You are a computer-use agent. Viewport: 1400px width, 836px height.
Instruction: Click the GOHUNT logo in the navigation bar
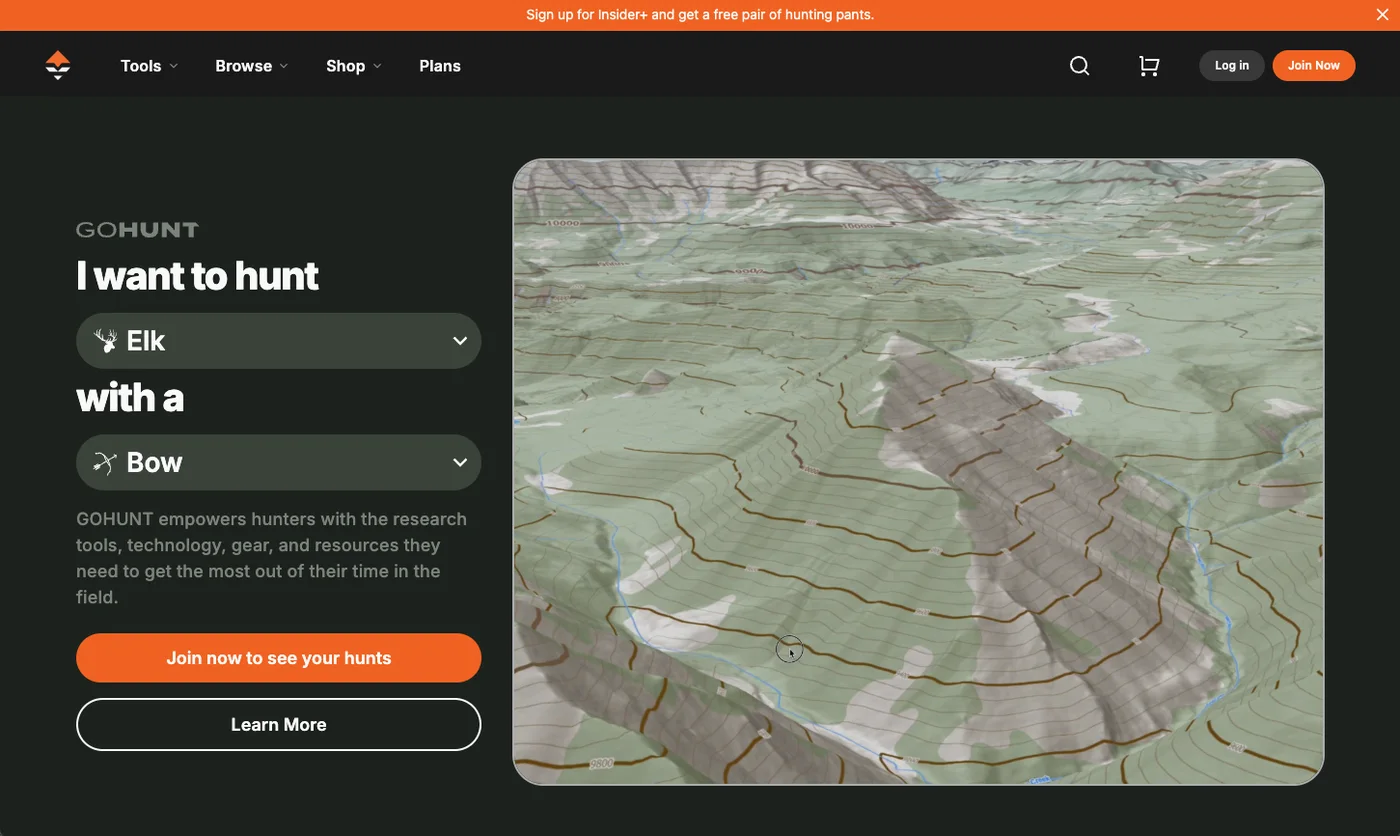click(58, 65)
